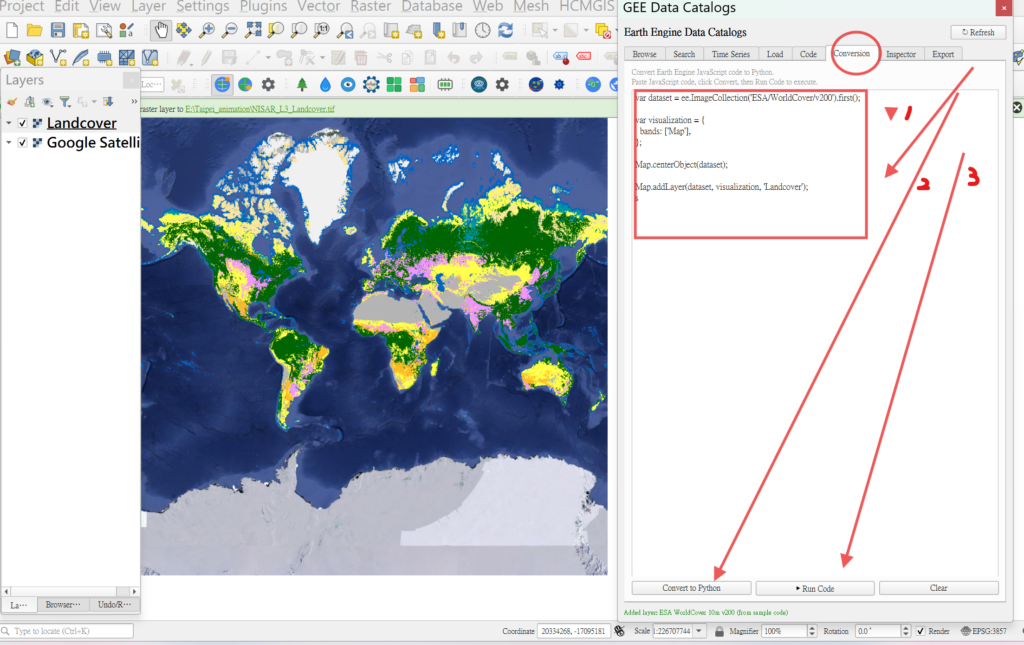Click the blue water drop plugin icon
The height and width of the screenshot is (645, 1024).
coord(325,84)
